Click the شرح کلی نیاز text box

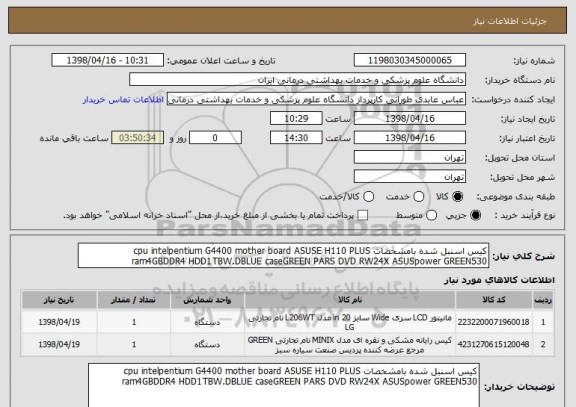pos(283,256)
